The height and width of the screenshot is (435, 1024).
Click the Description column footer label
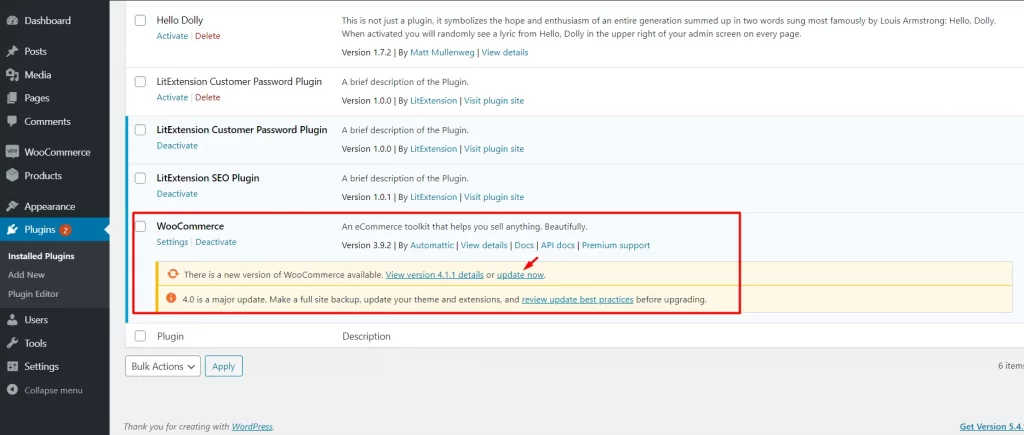pyautogui.click(x=366, y=336)
